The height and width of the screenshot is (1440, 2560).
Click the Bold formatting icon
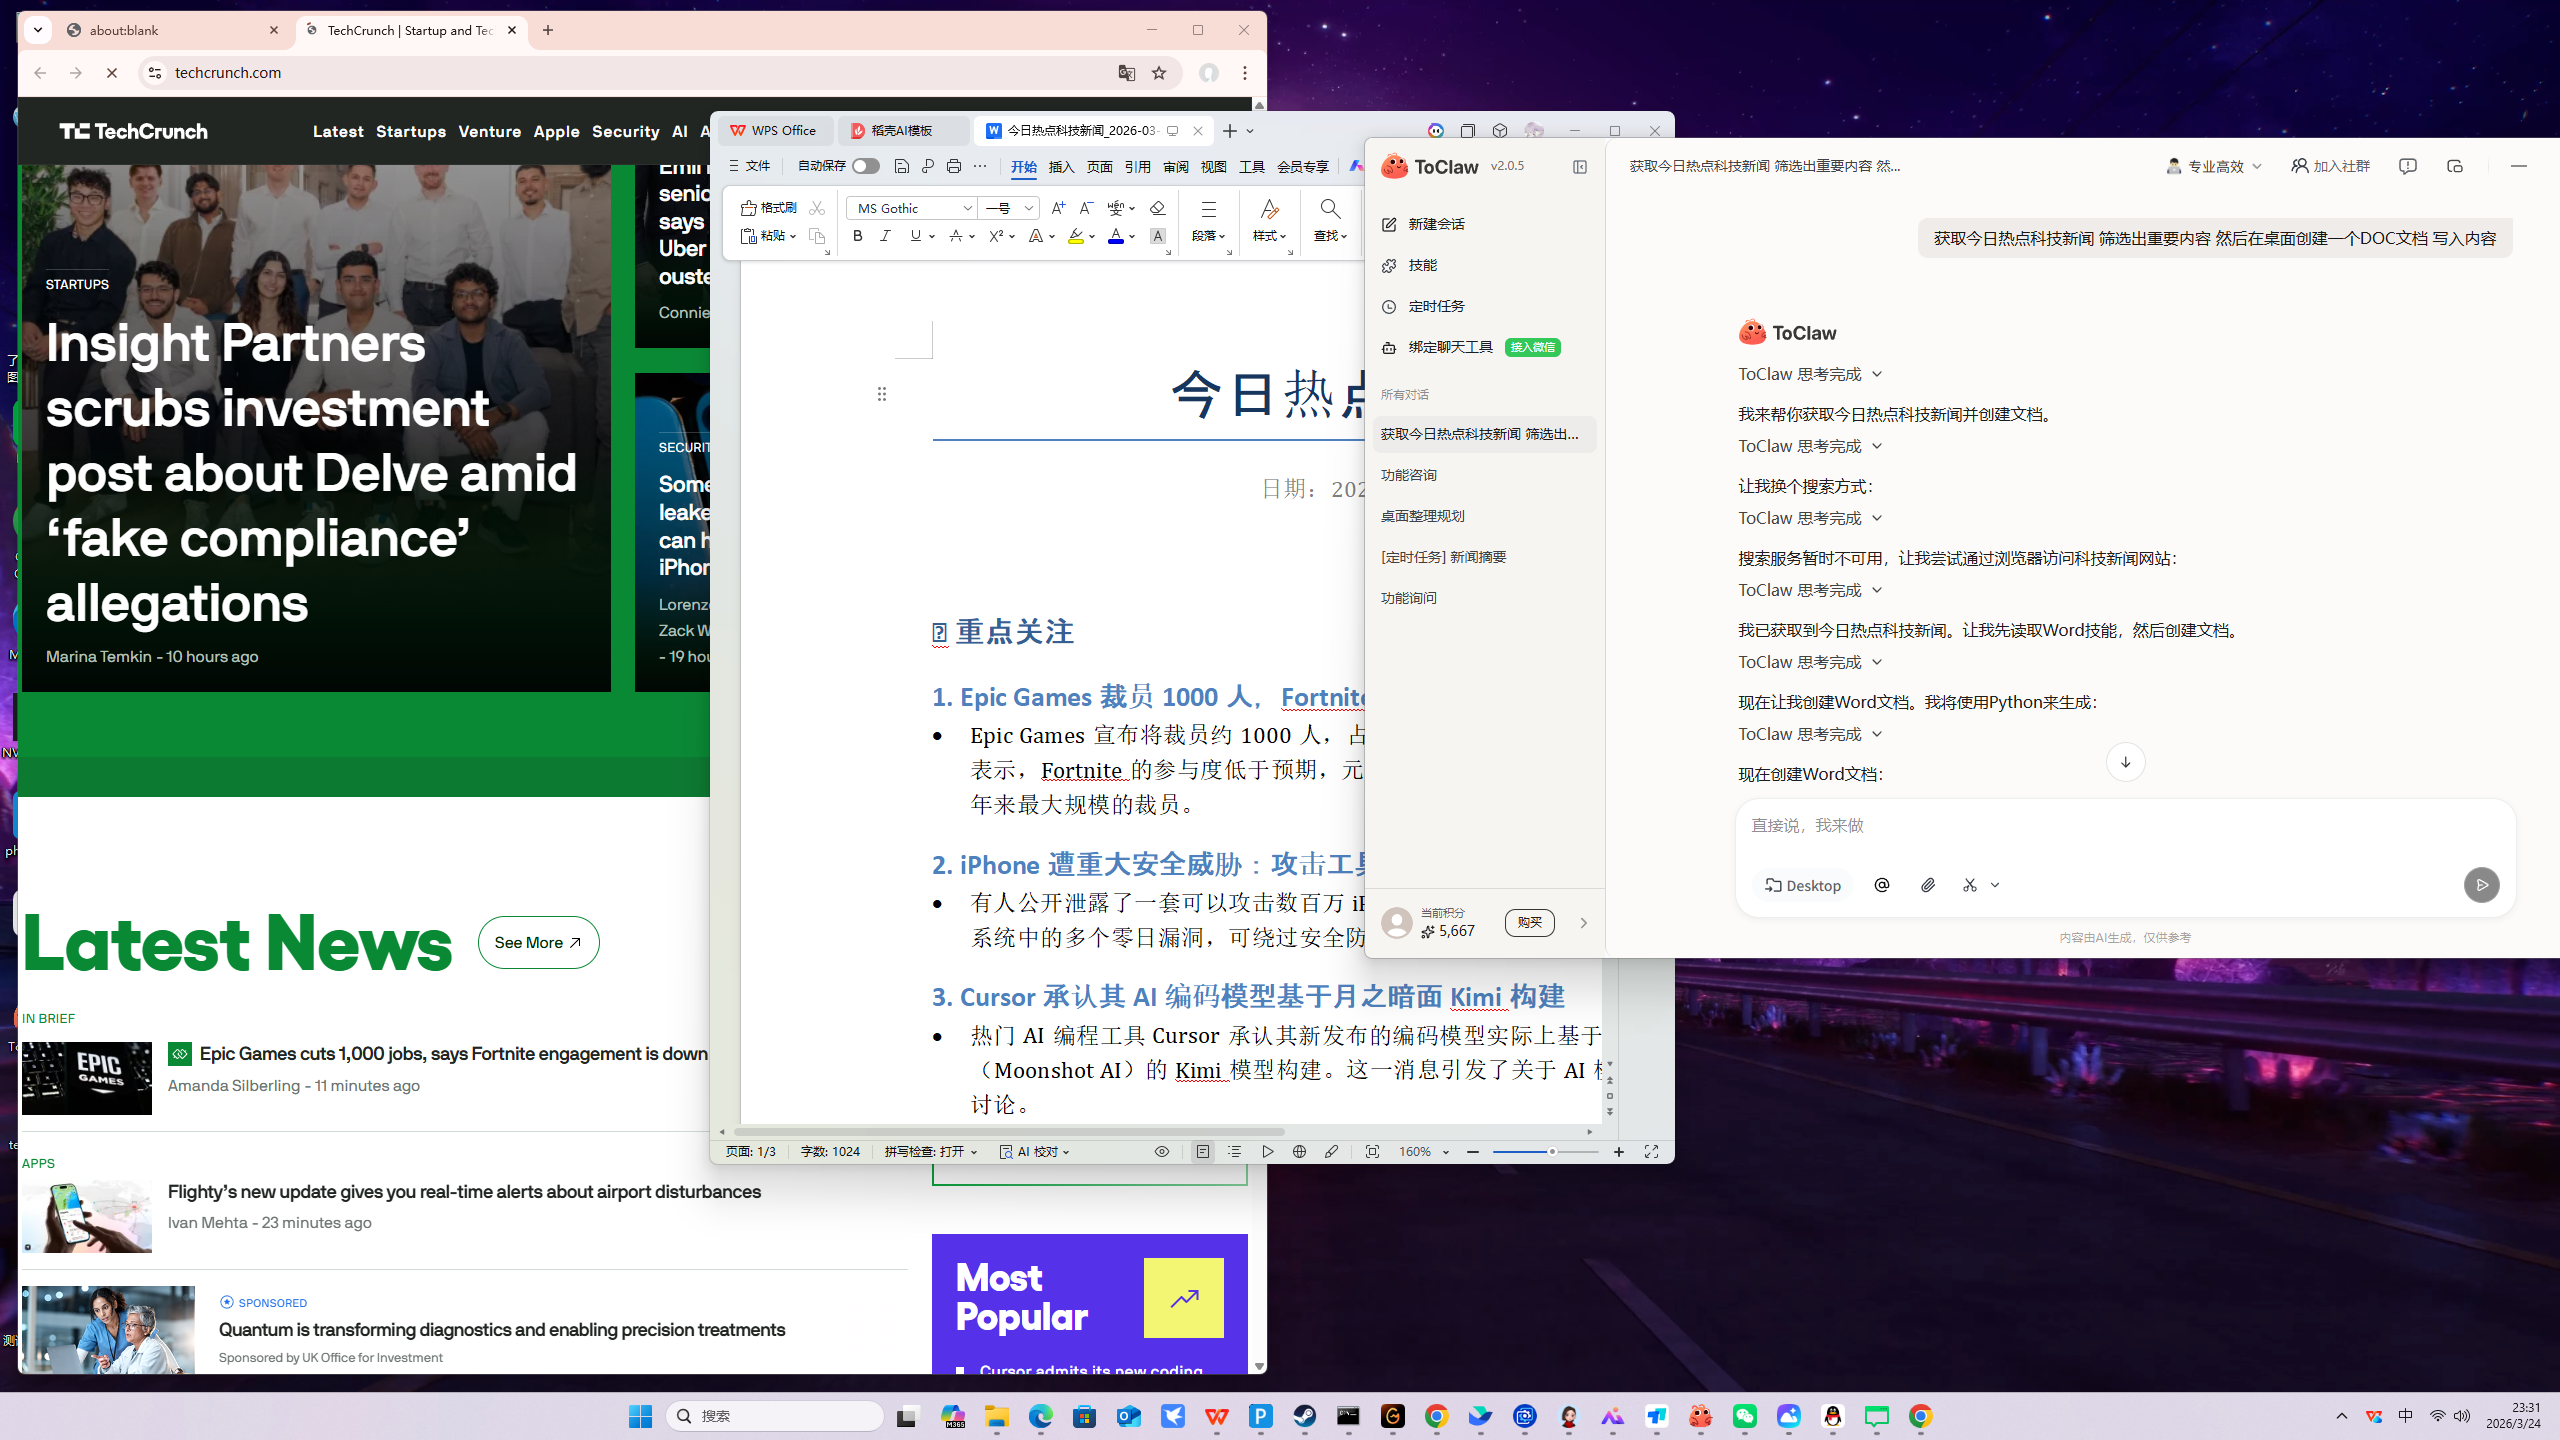(x=857, y=236)
